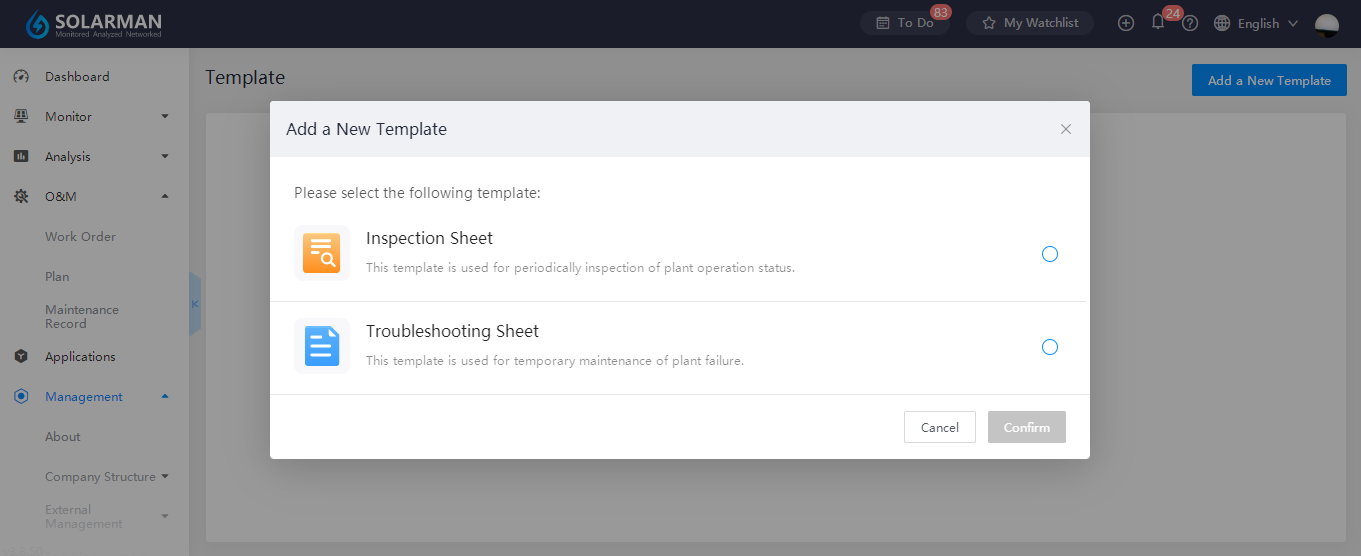Open the notification bell icon
The height and width of the screenshot is (556, 1361).
click(1158, 22)
